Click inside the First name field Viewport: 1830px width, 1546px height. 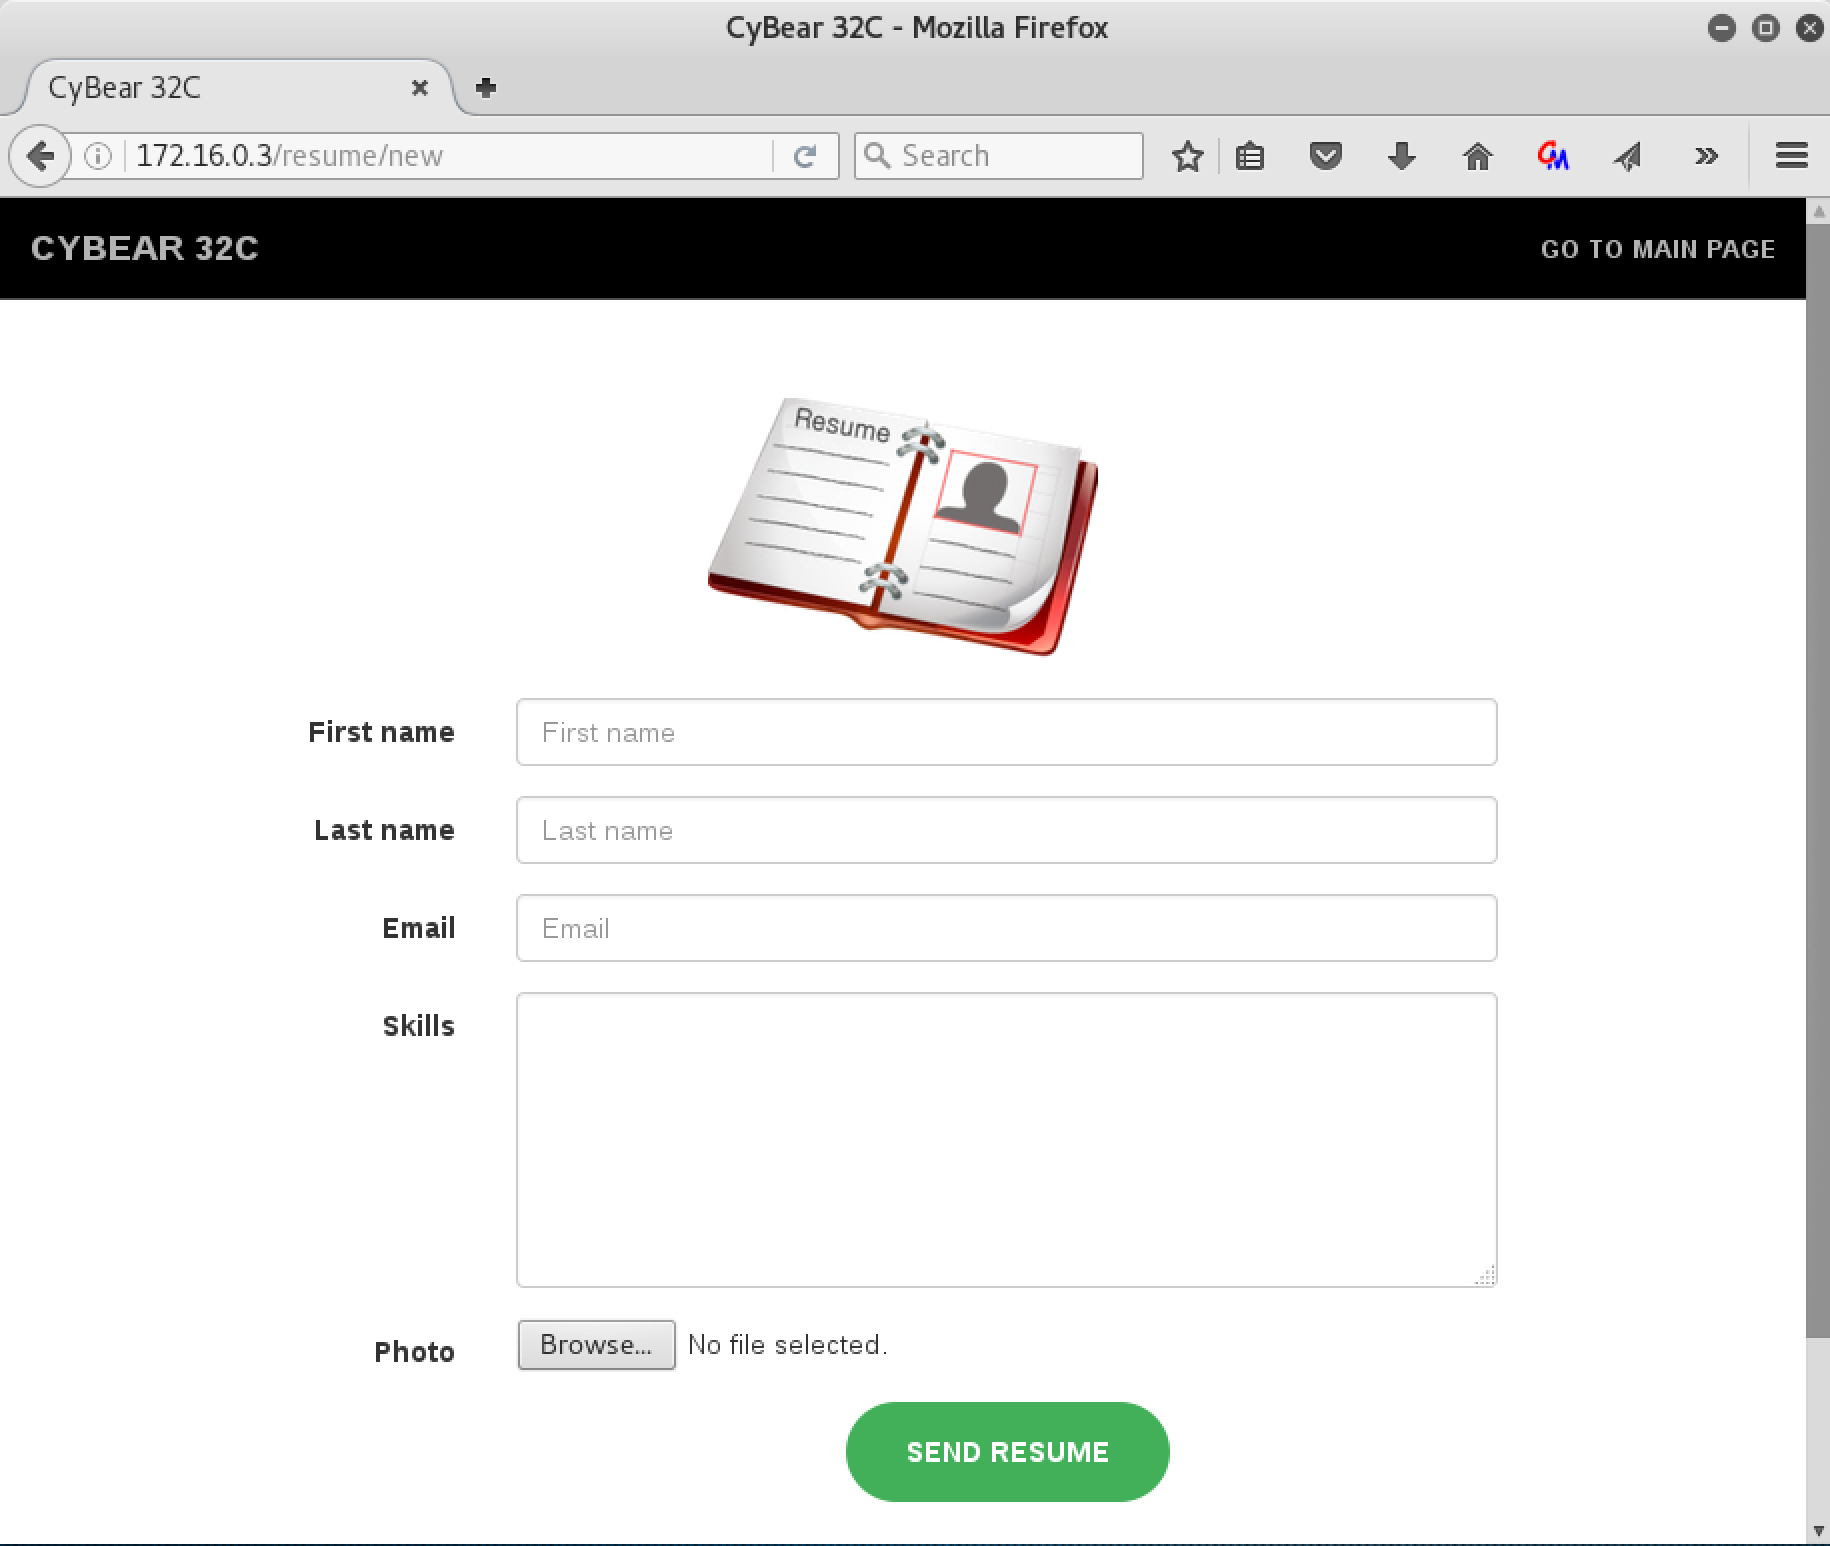click(1005, 732)
